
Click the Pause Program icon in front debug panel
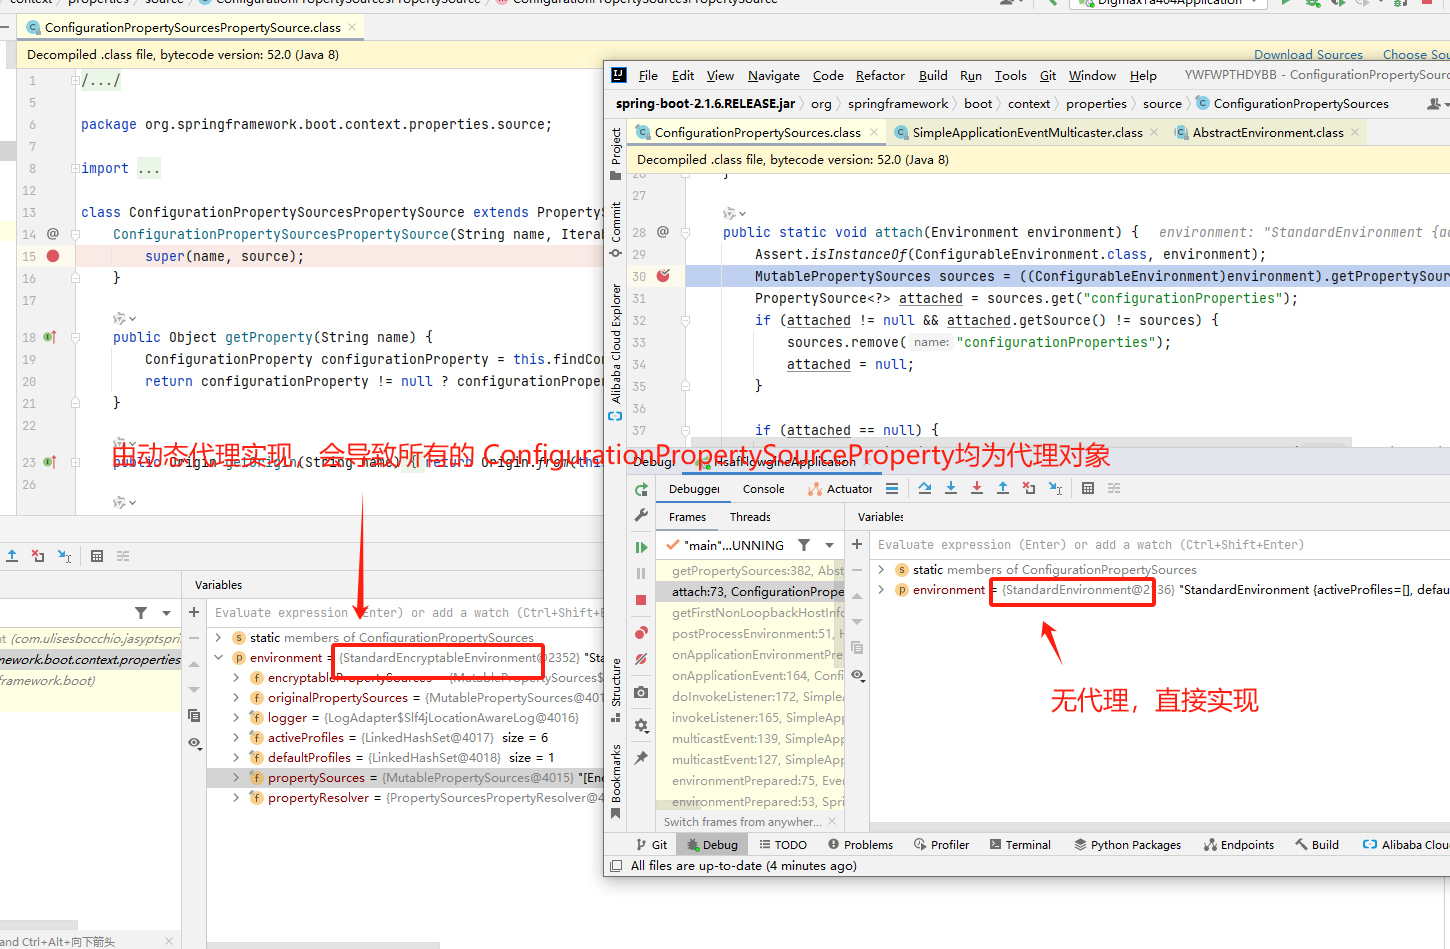[x=641, y=573]
